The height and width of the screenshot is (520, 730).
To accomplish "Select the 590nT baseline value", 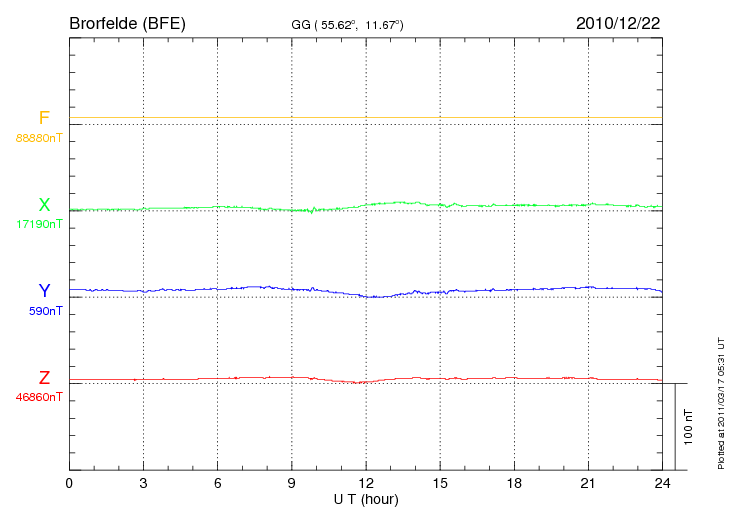I will [45, 311].
